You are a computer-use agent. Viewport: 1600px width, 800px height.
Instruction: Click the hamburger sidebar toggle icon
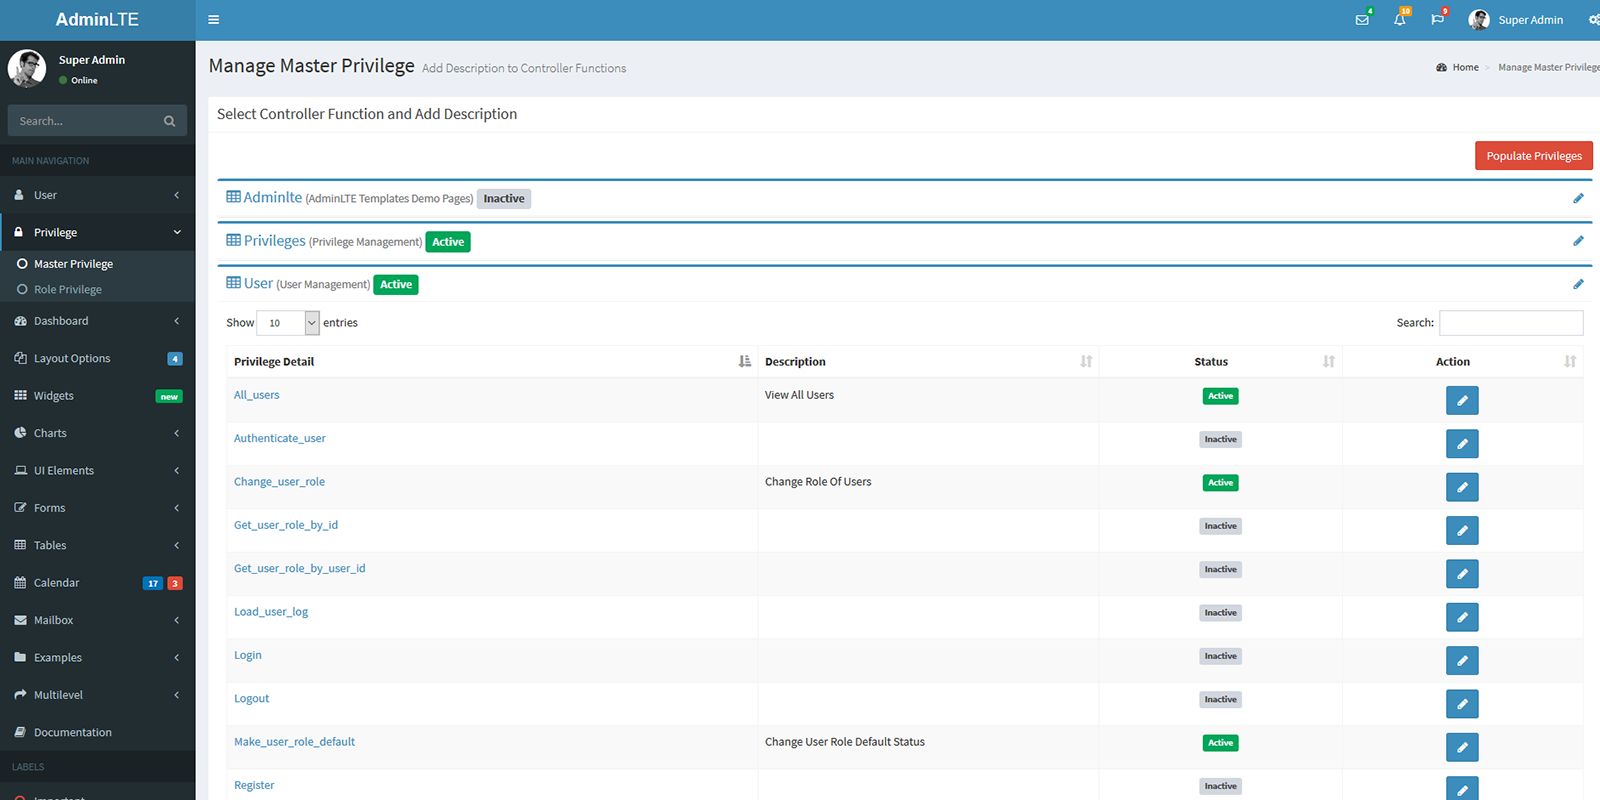tap(213, 20)
